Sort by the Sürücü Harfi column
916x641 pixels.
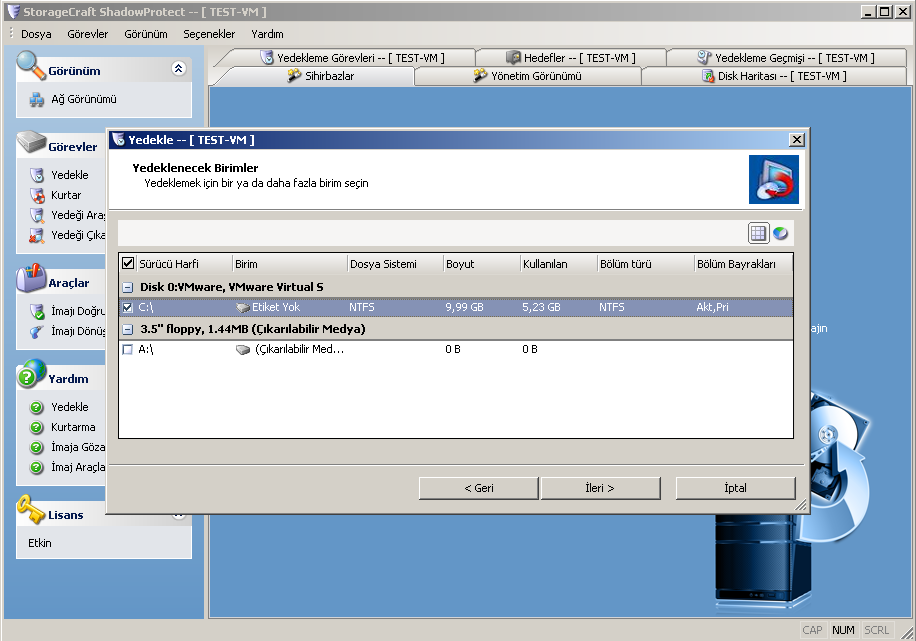[x=184, y=264]
